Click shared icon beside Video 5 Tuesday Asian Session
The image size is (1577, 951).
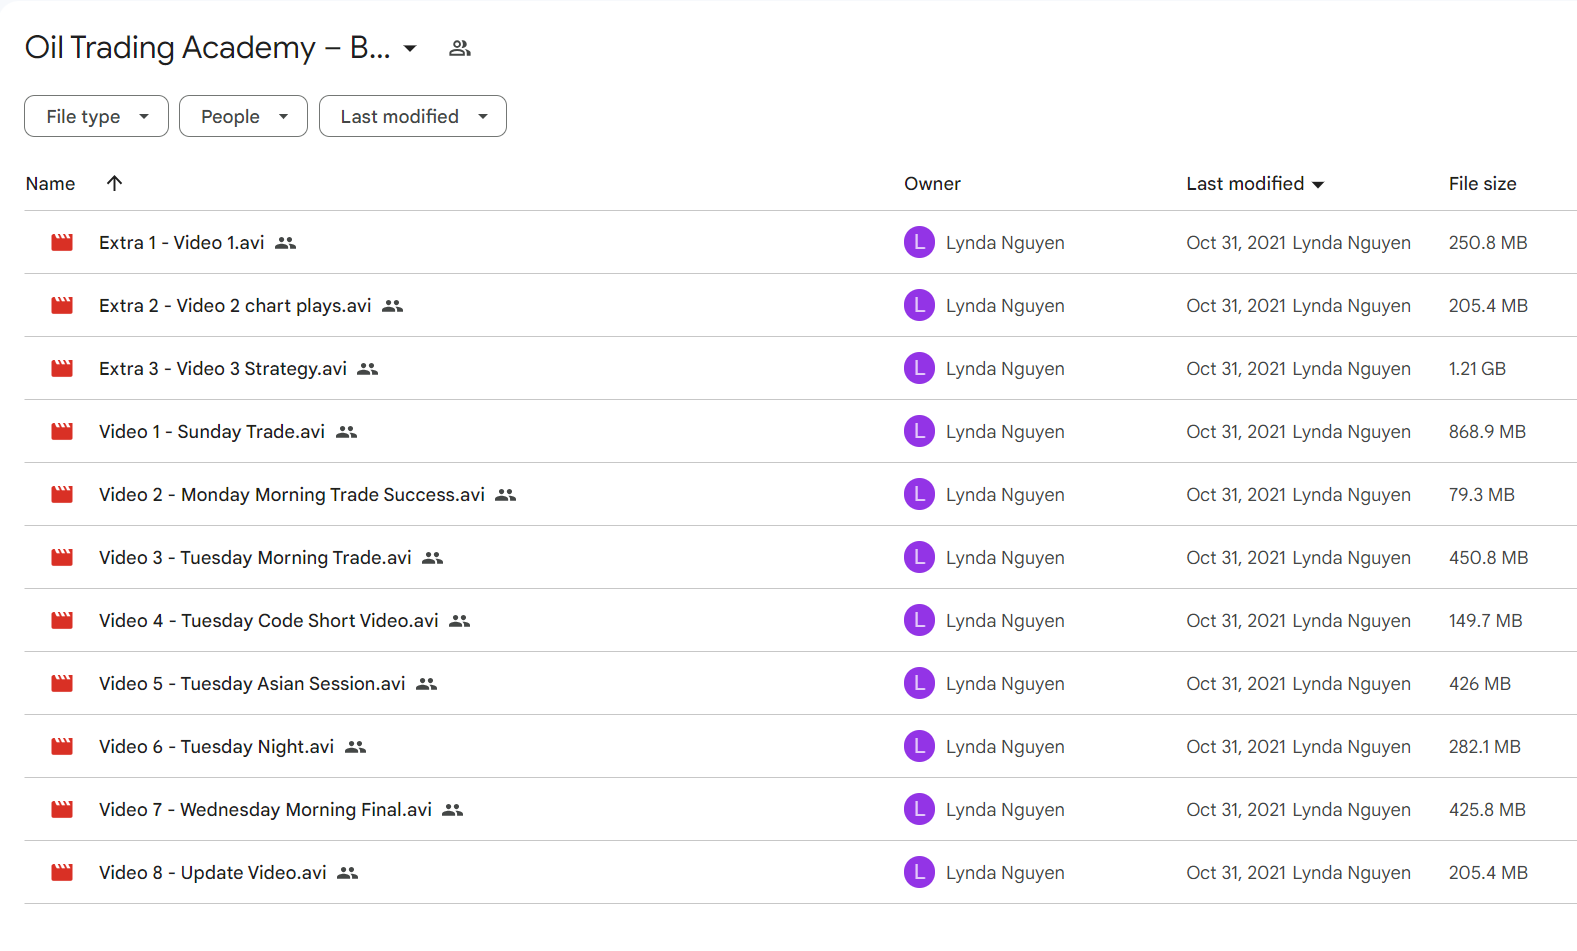click(427, 684)
